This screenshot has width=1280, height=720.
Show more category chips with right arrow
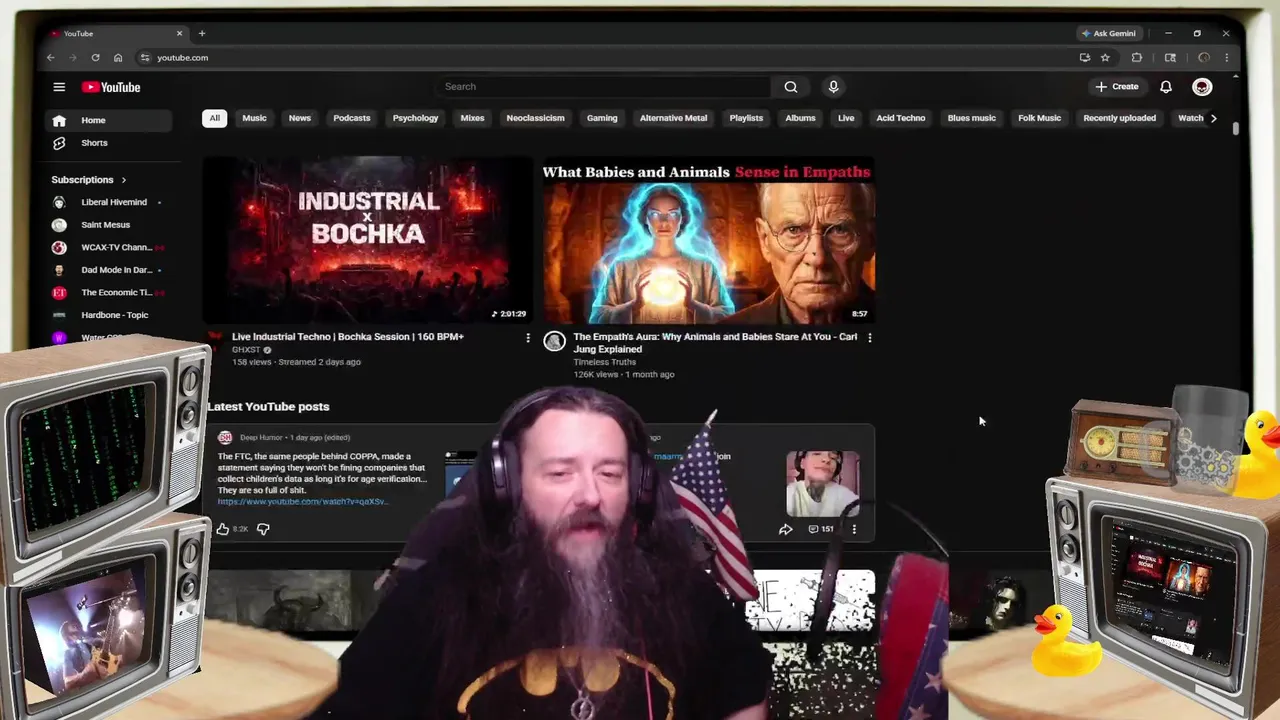click(1214, 118)
